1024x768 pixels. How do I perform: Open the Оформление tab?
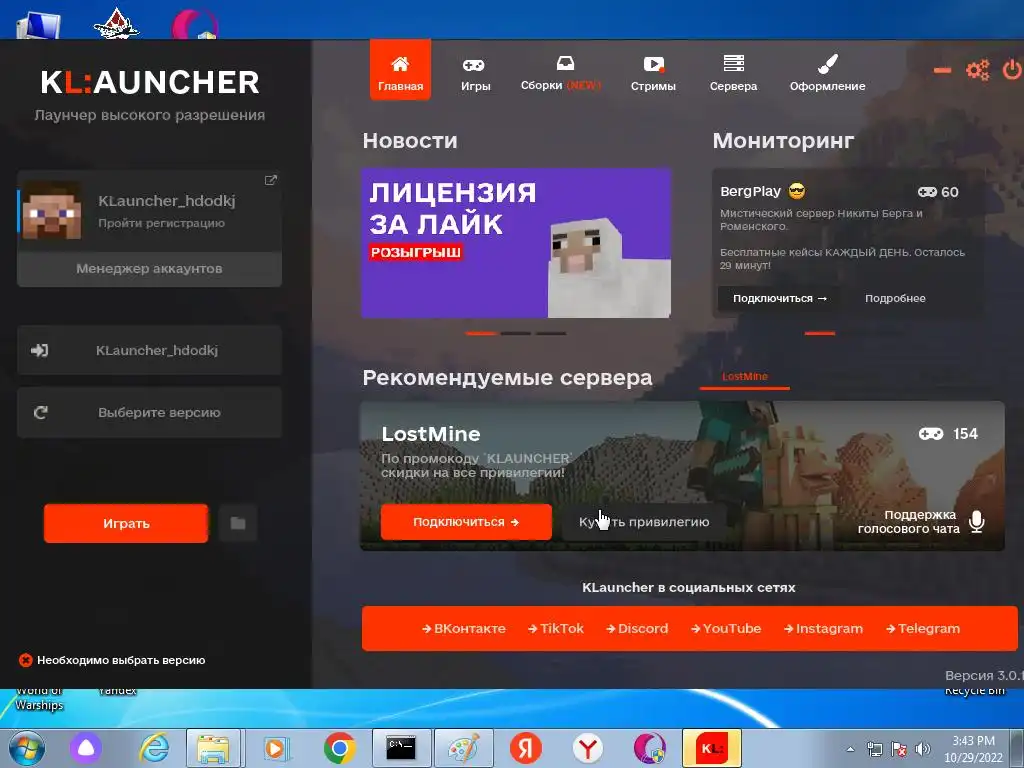827,74
